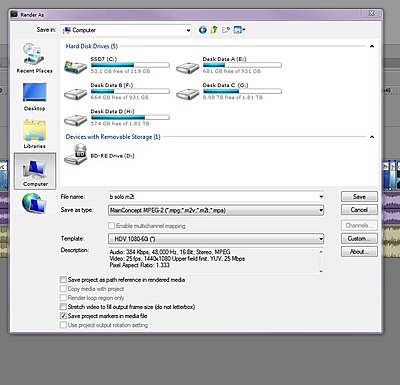Select the Desk Data B (F:) drive
This screenshot has height=385, width=400.
[117, 91]
